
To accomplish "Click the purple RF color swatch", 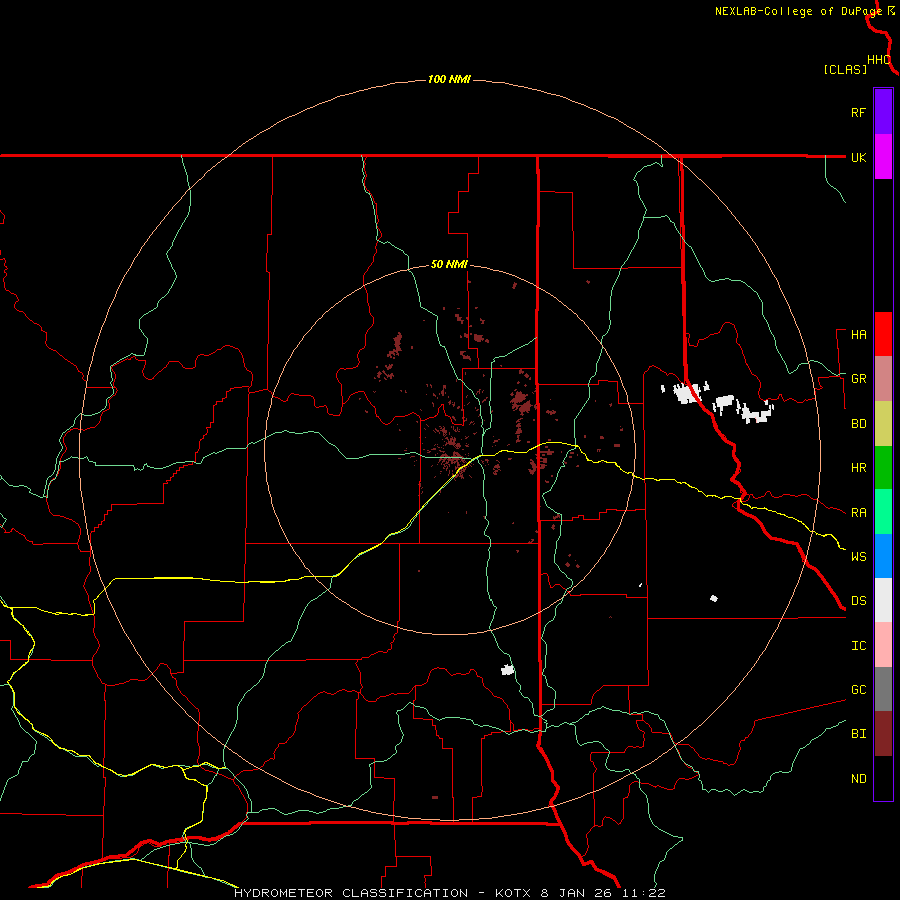I will click(x=883, y=112).
